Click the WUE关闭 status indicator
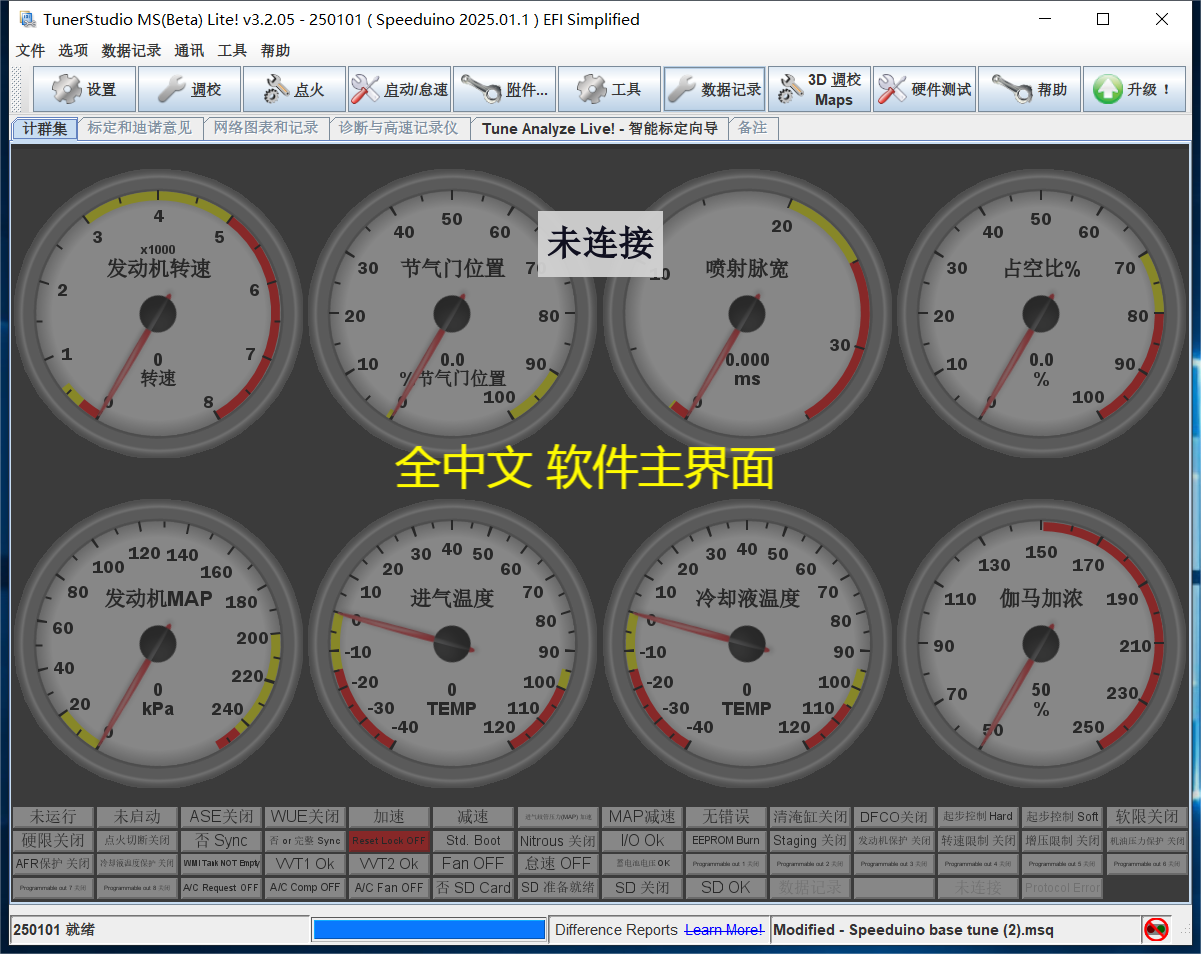The height and width of the screenshot is (954, 1201). 305,817
